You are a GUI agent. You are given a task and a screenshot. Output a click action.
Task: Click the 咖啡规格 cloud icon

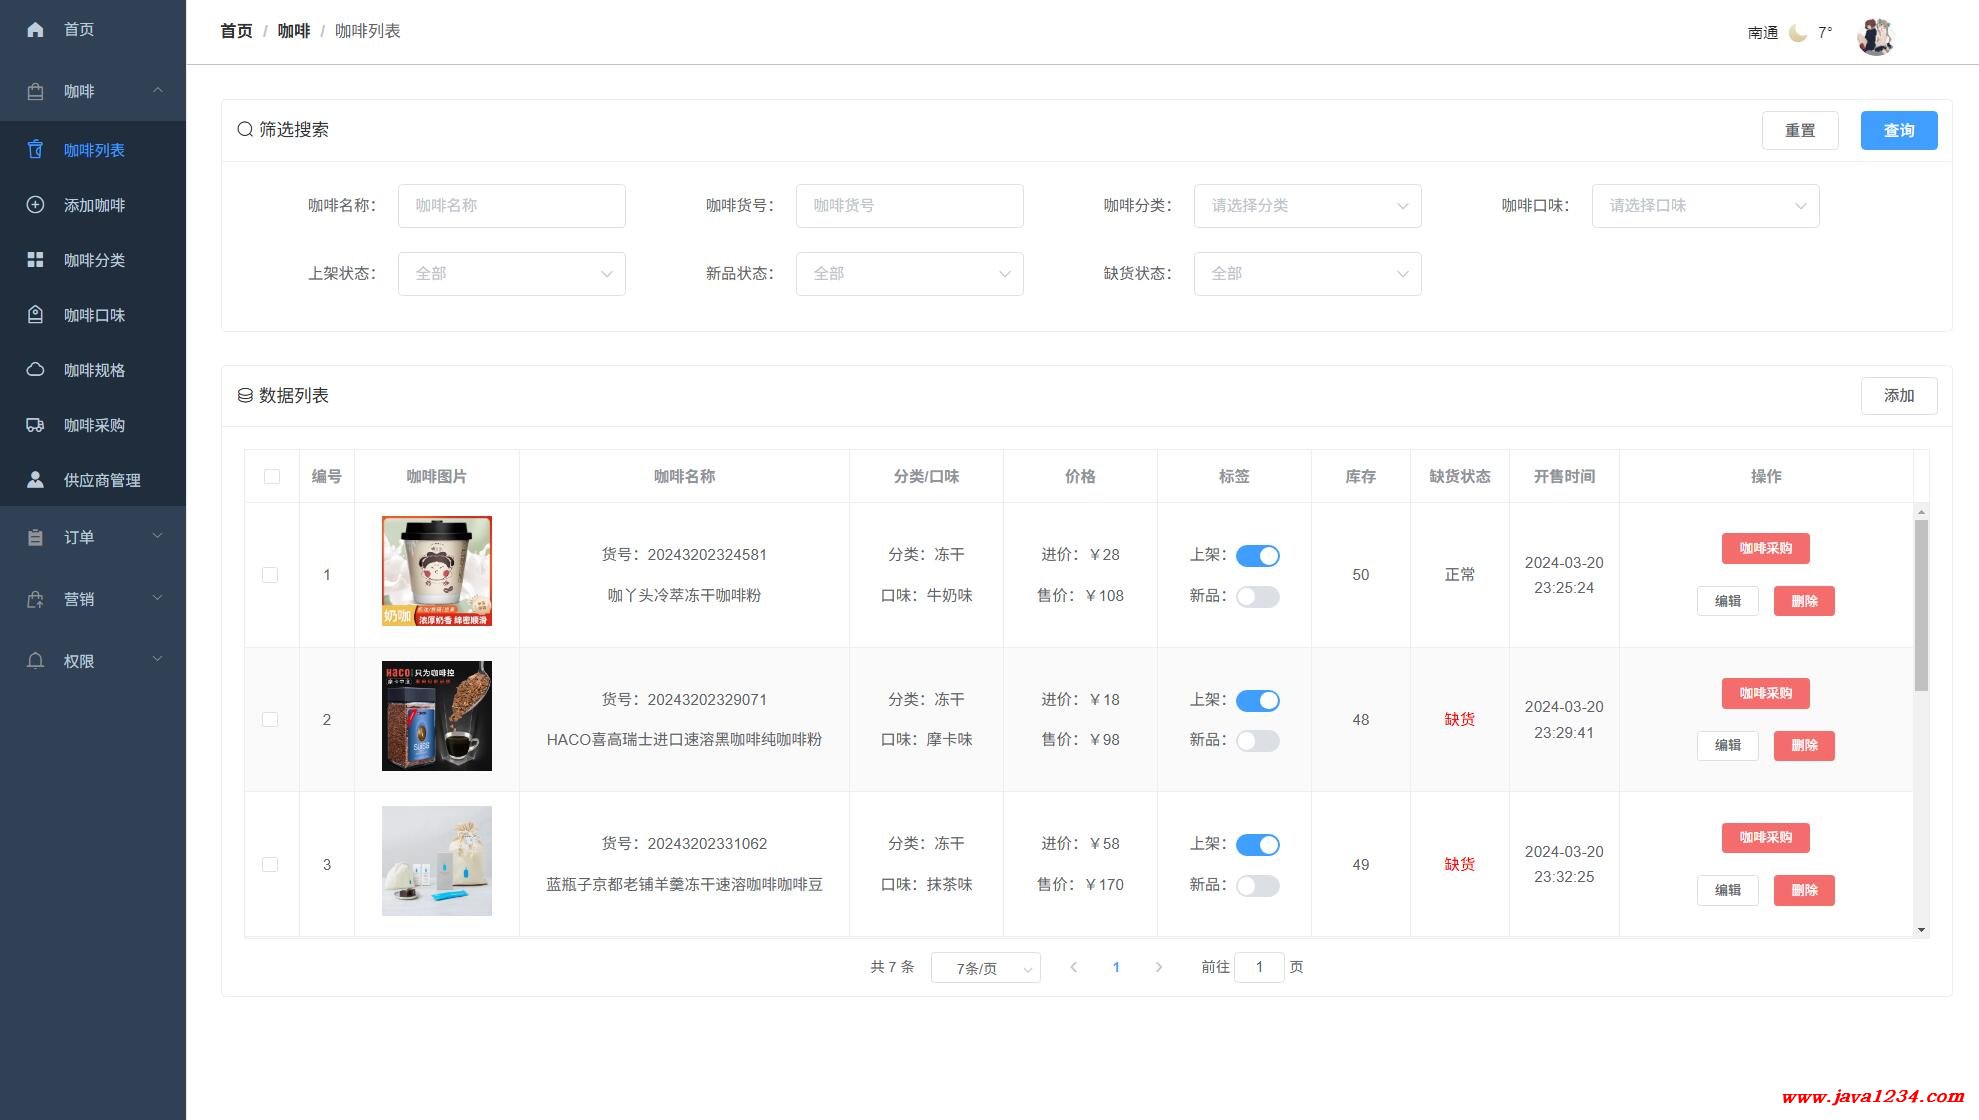pos(35,370)
